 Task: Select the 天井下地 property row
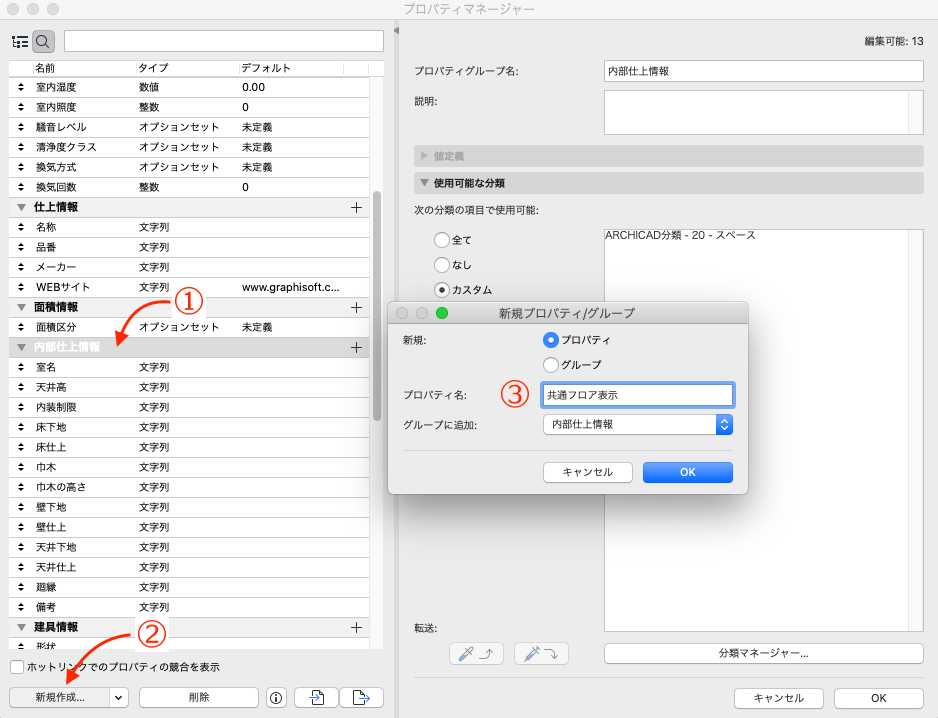coord(189,547)
